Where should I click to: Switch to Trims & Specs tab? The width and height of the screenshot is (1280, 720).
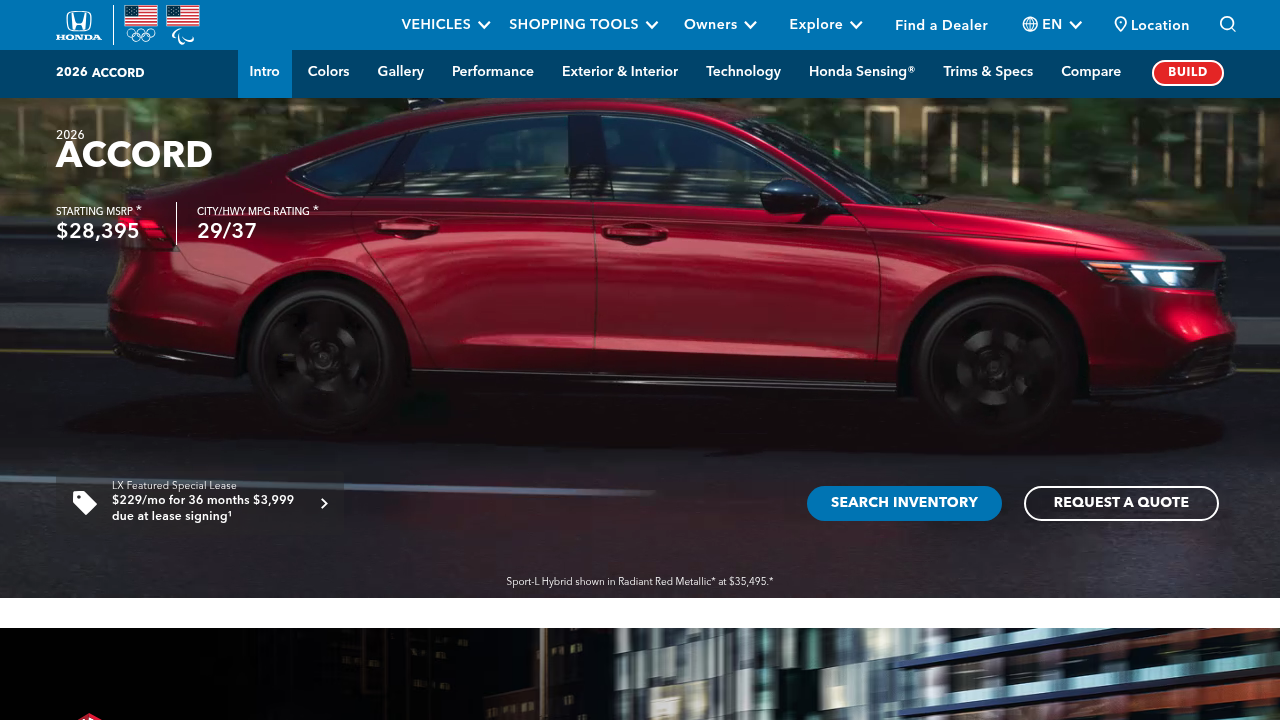988,72
